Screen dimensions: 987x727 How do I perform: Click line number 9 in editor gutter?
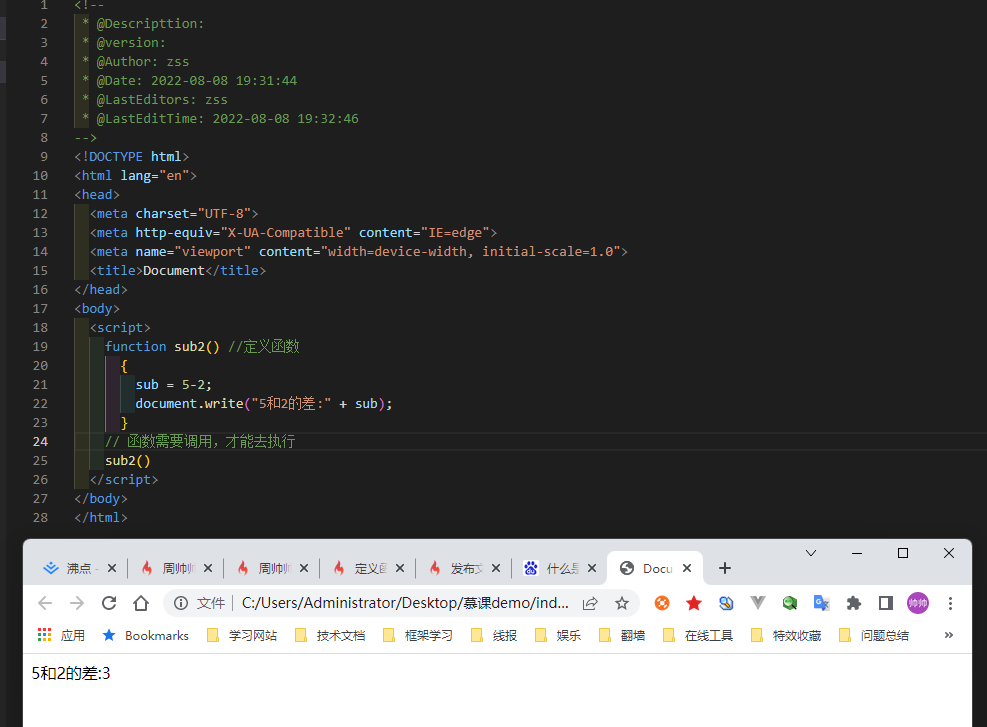pos(44,157)
